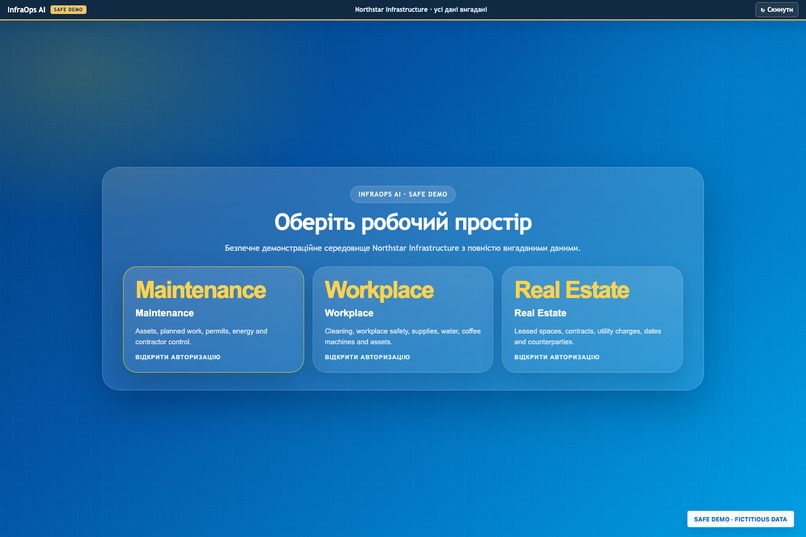Screen dimensions: 806x537
Task: Click the yellow SAFE DEMO badge in header
Action: [x=68, y=10]
